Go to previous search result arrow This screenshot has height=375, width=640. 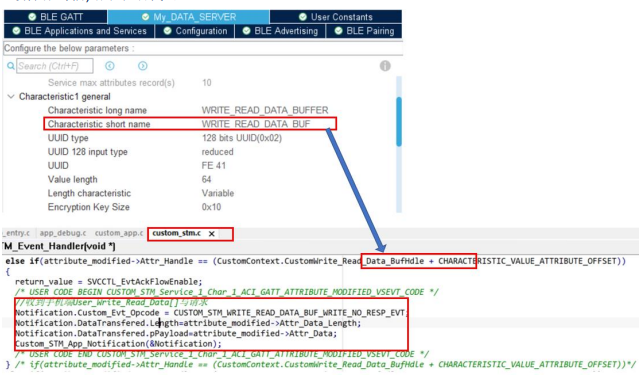110,66
